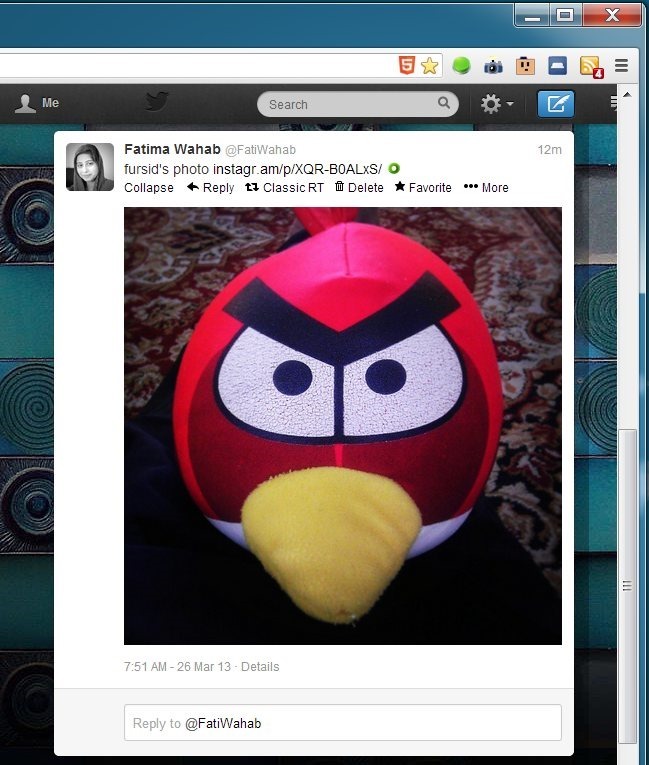Click the 12m timestamp
Viewport: 649px width, 765px height.
coord(549,150)
